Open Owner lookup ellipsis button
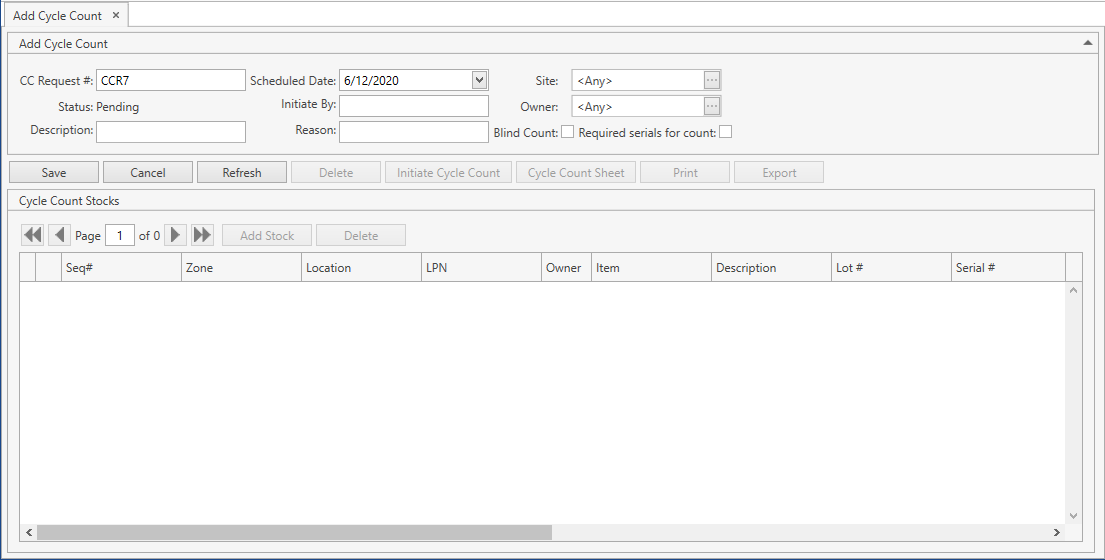This screenshot has width=1105, height=560. point(712,106)
